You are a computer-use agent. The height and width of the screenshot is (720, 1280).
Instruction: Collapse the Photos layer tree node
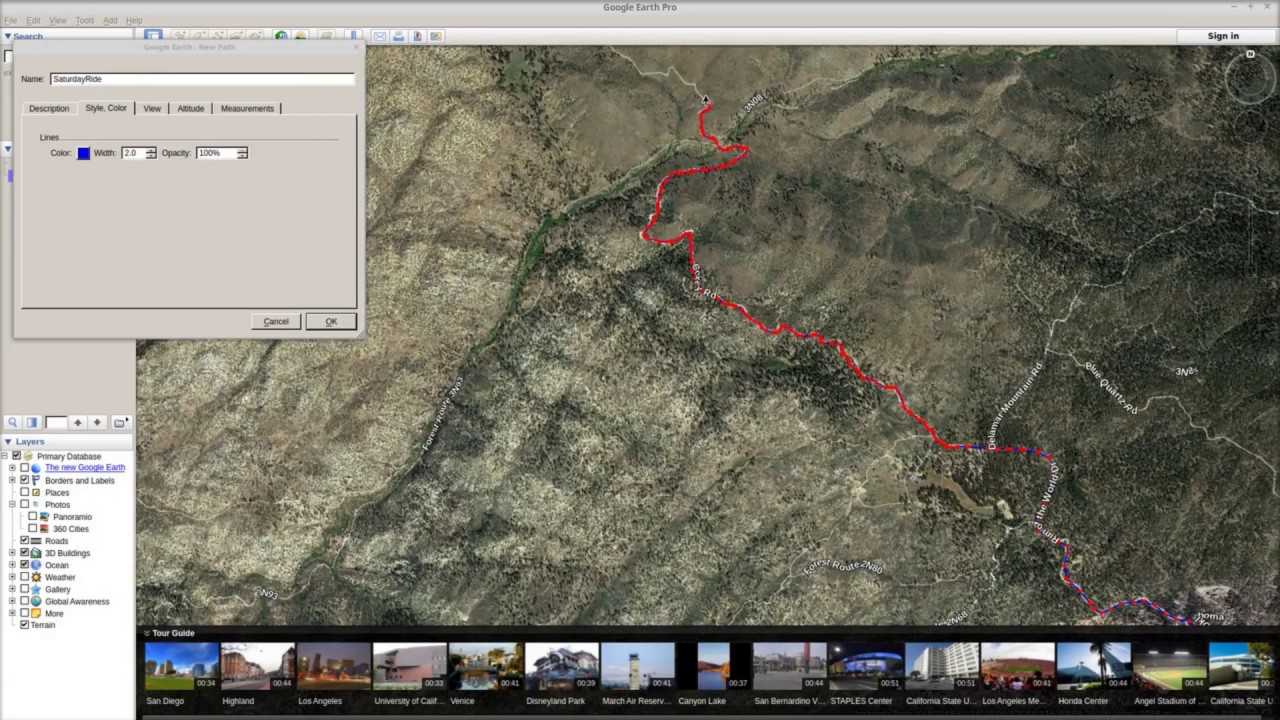click(x=12, y=504)
